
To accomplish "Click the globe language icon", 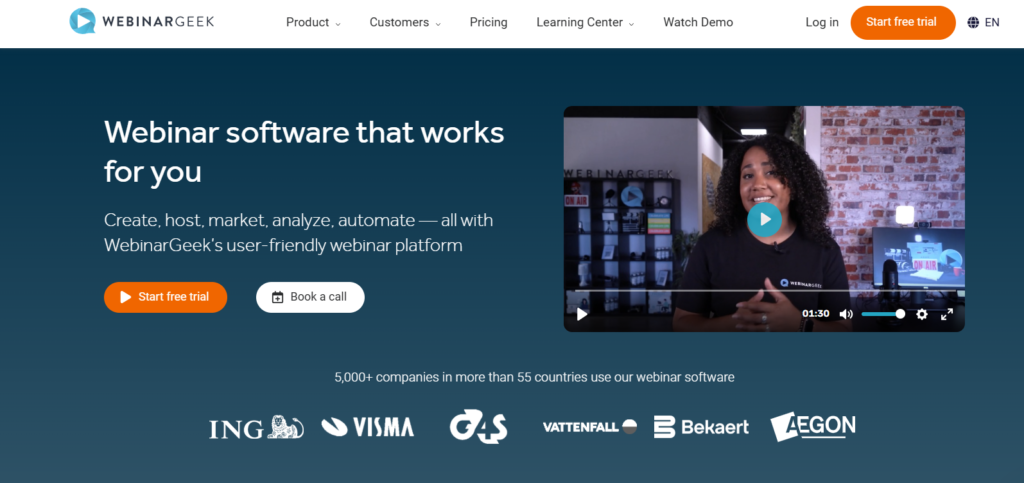I will tap(973, 22).
